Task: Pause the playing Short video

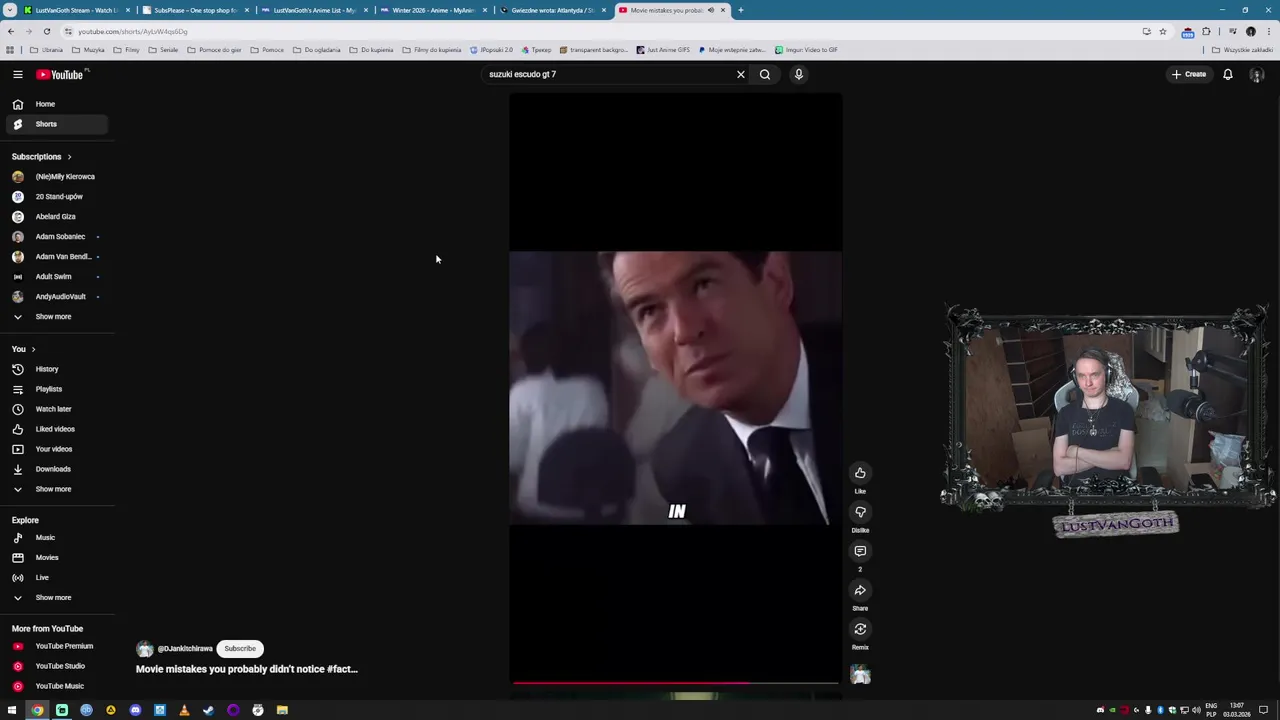Action: 675,388
